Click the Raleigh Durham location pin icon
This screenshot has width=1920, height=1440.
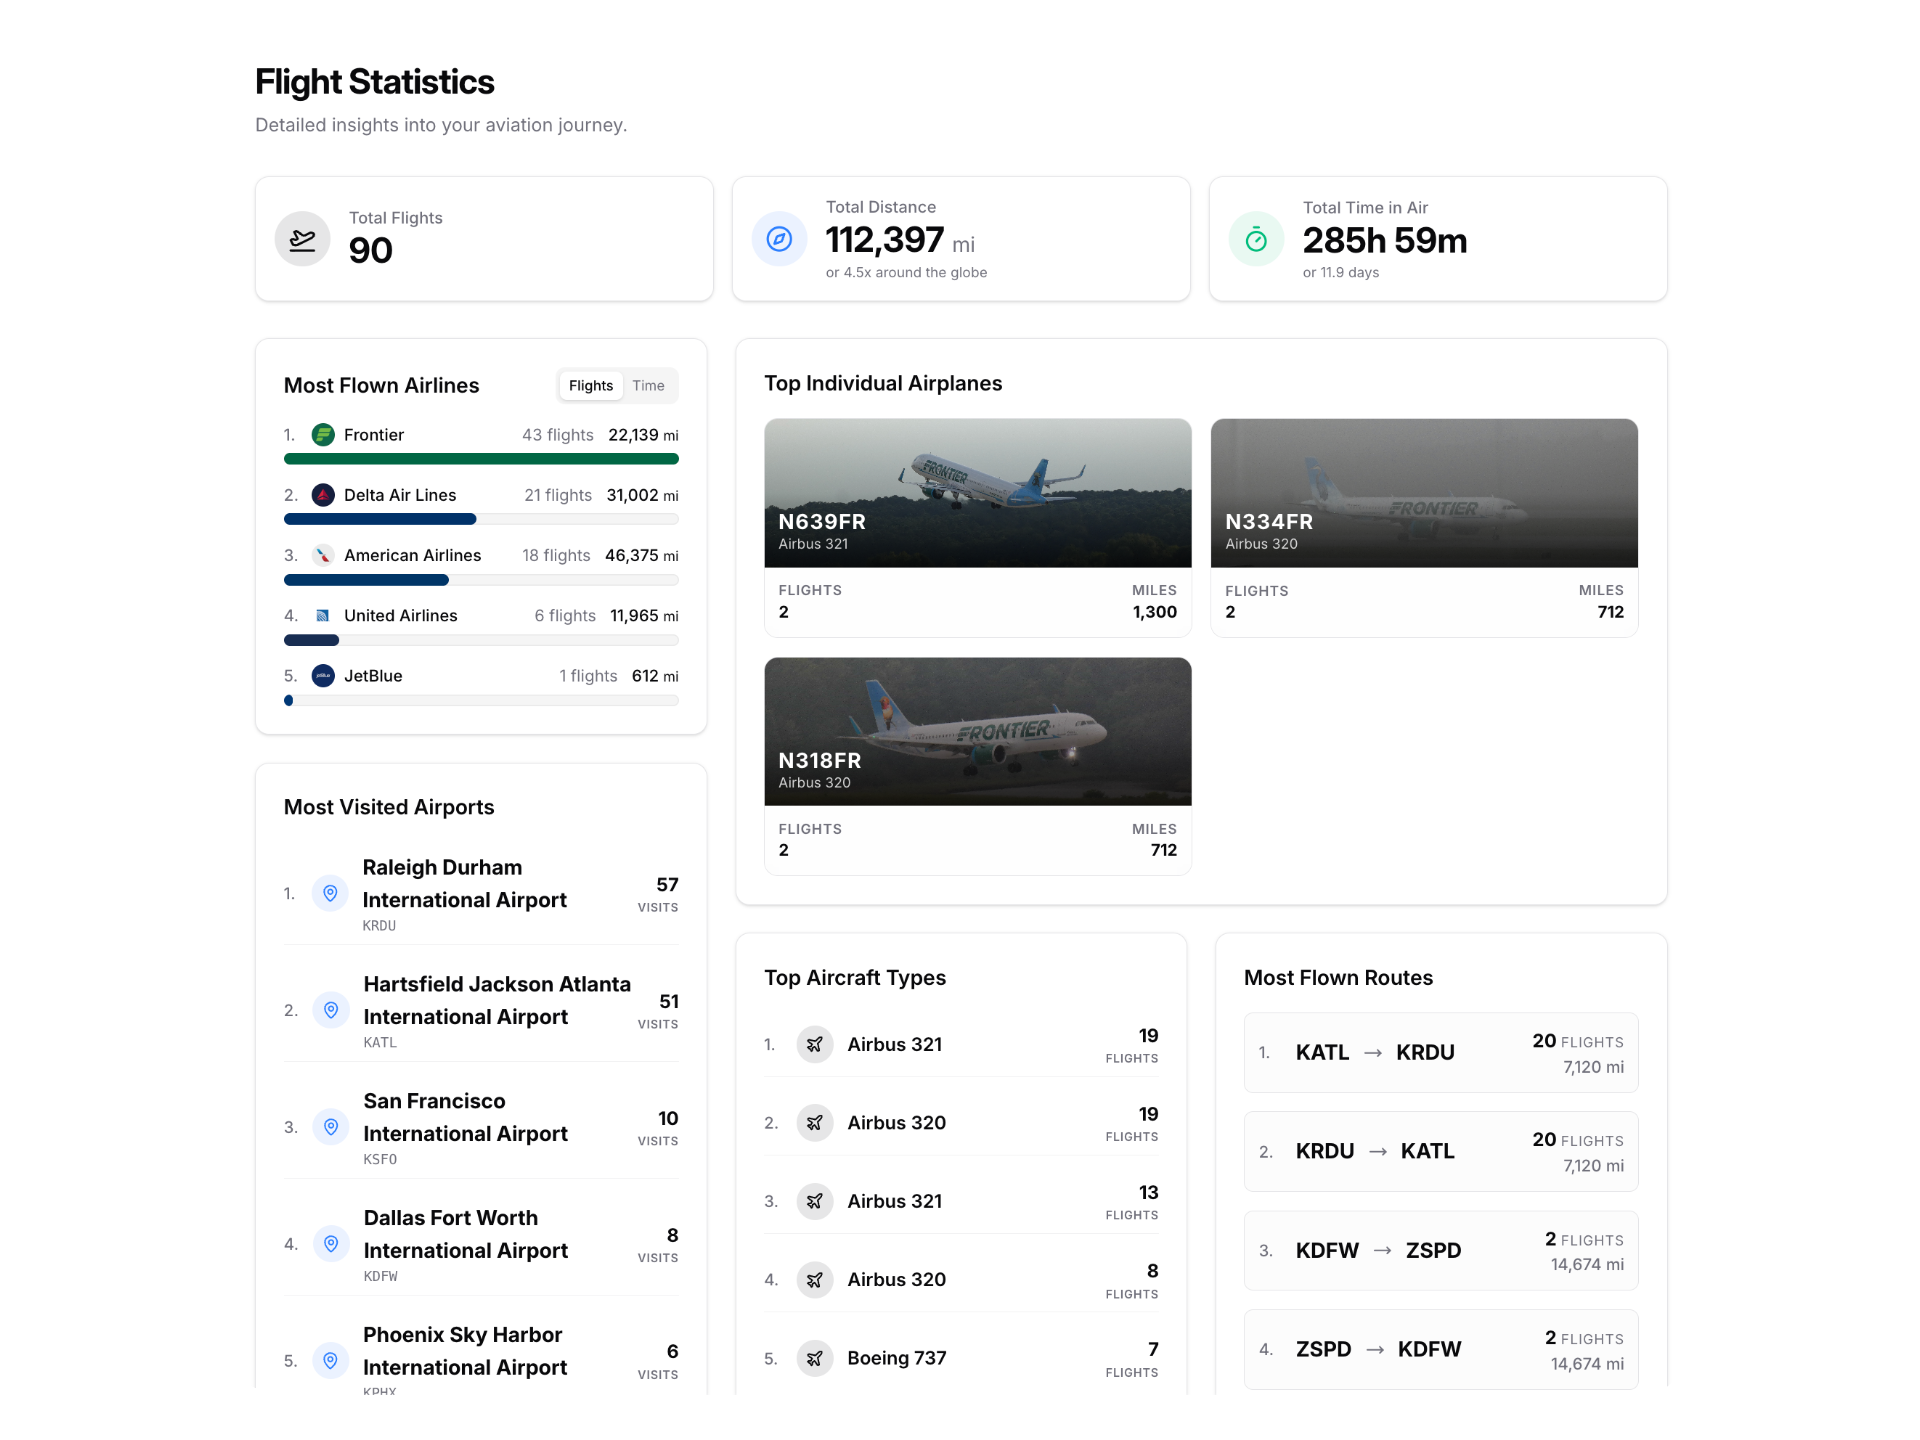coord(330,893)
